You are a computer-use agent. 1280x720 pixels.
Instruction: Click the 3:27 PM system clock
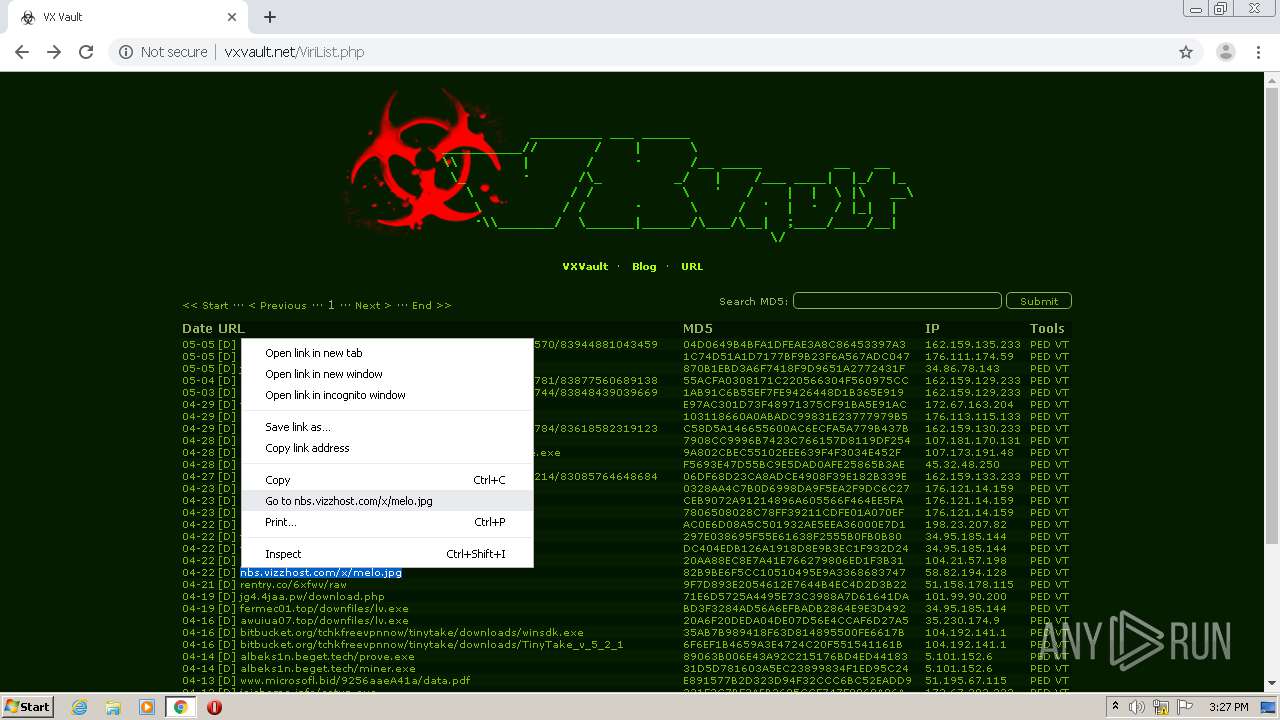click(1228, 707)
